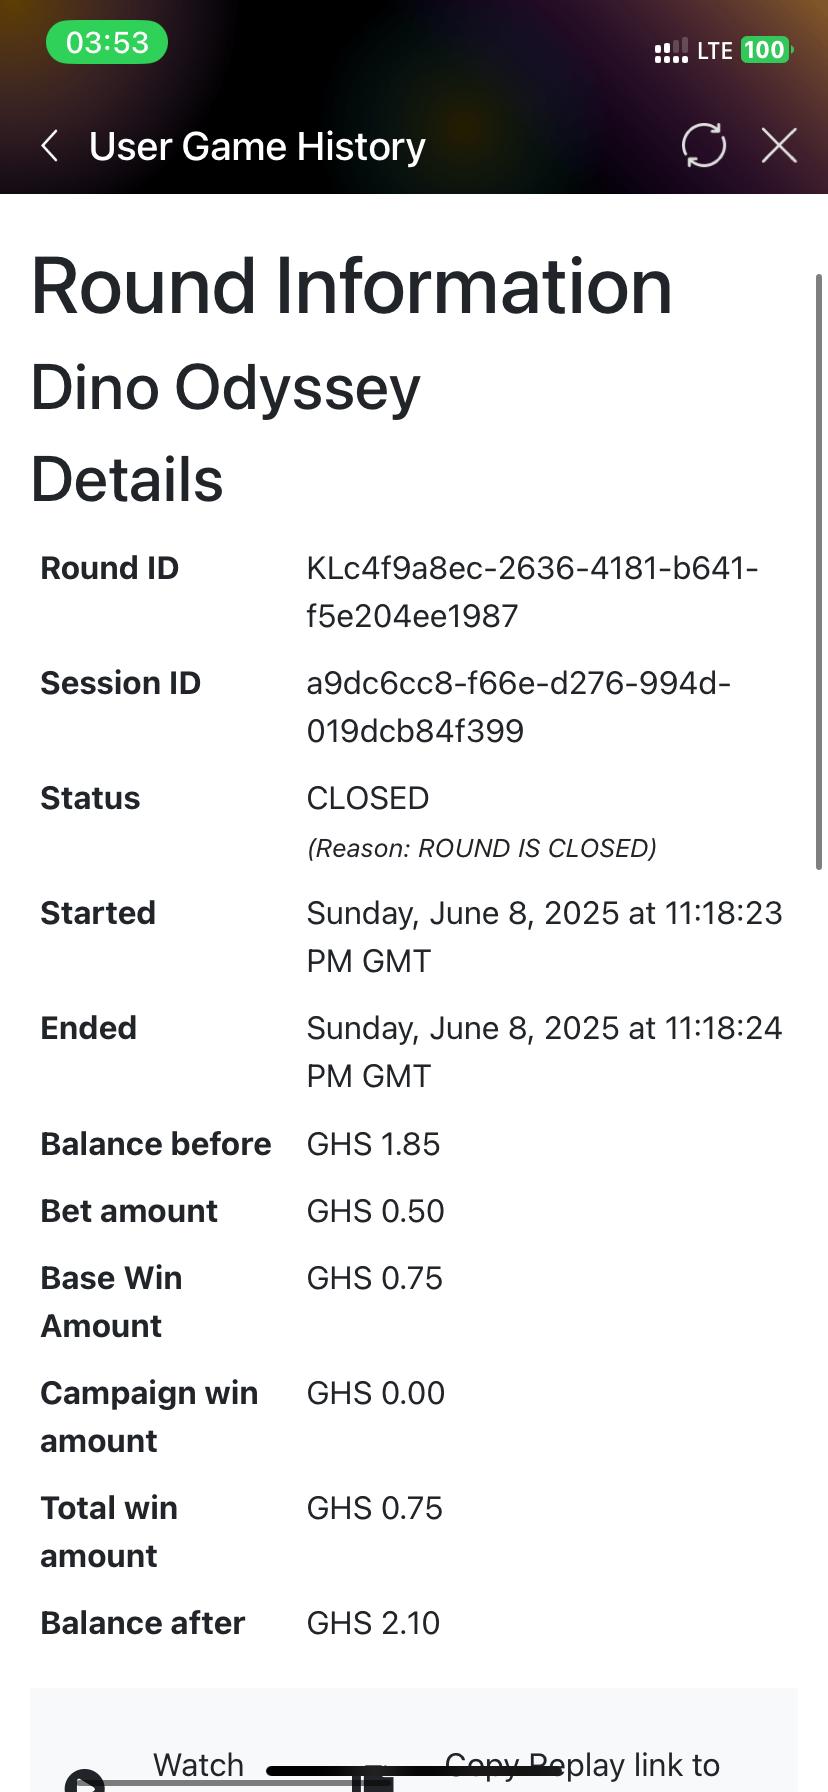The image size is (828, 1792).
Task: Tap the Balance after value GHS 2.10
Action: click(x=373, y=1623)
